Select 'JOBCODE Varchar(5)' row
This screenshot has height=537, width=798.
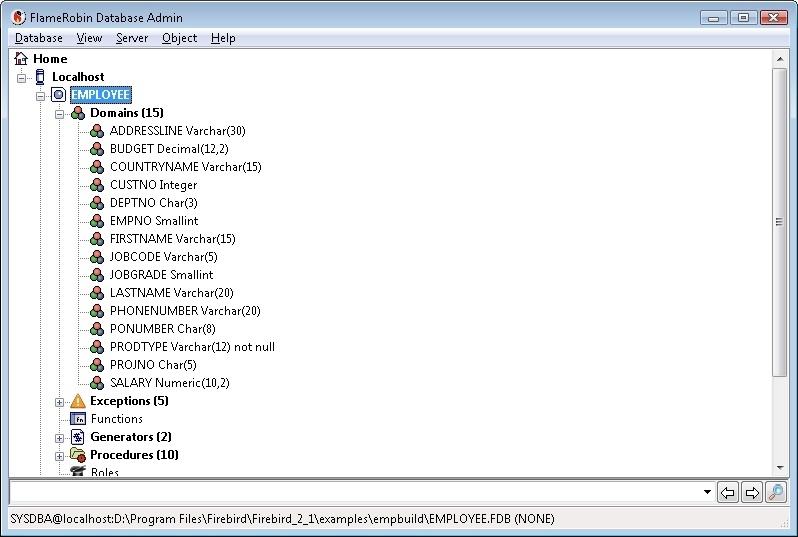(x=163, y=257)
